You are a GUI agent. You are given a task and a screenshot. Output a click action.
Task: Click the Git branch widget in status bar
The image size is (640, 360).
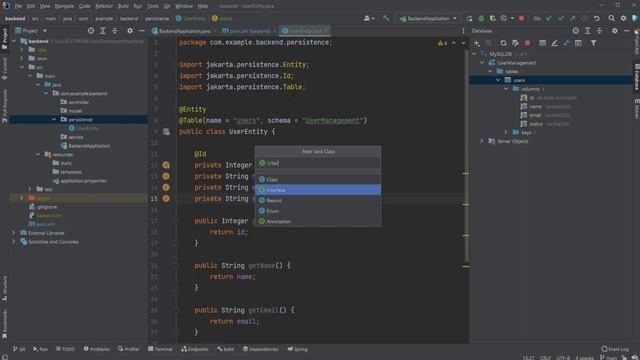point(609,358)
